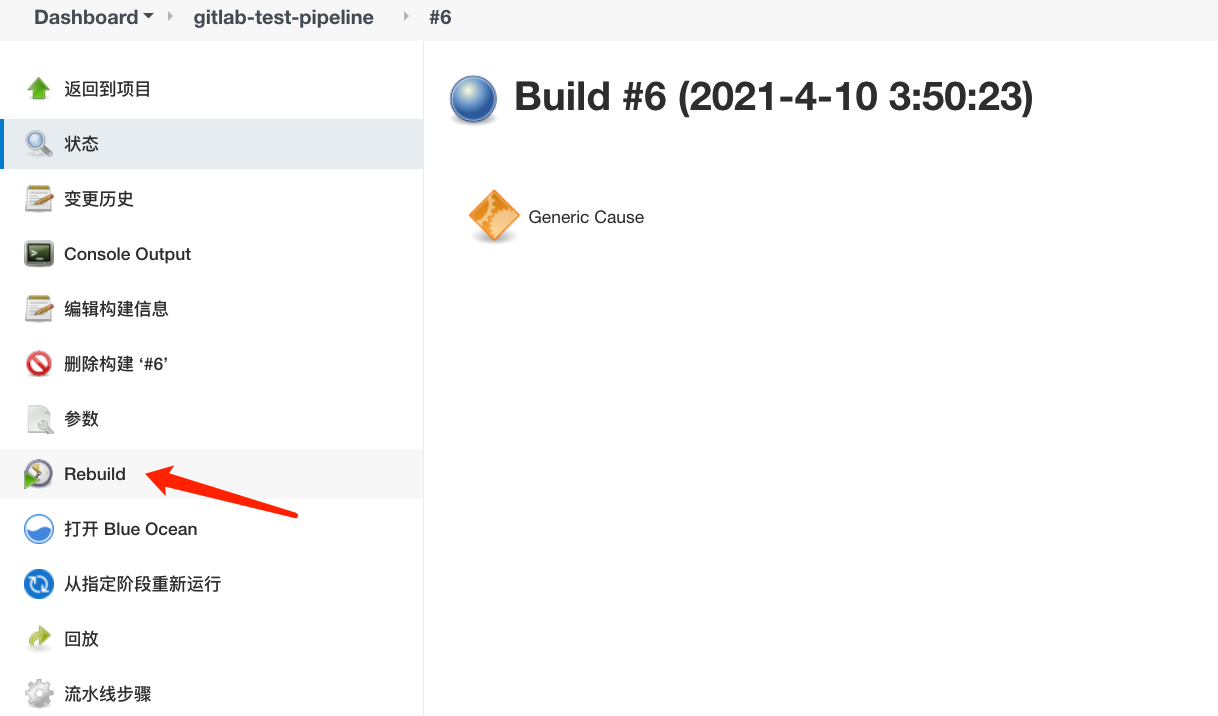The width and height of the screenshot is (1218, 716).
Task: Expand the chevron after gitlab-test-pipeline breadcrumb
Action: pos(407,17)
